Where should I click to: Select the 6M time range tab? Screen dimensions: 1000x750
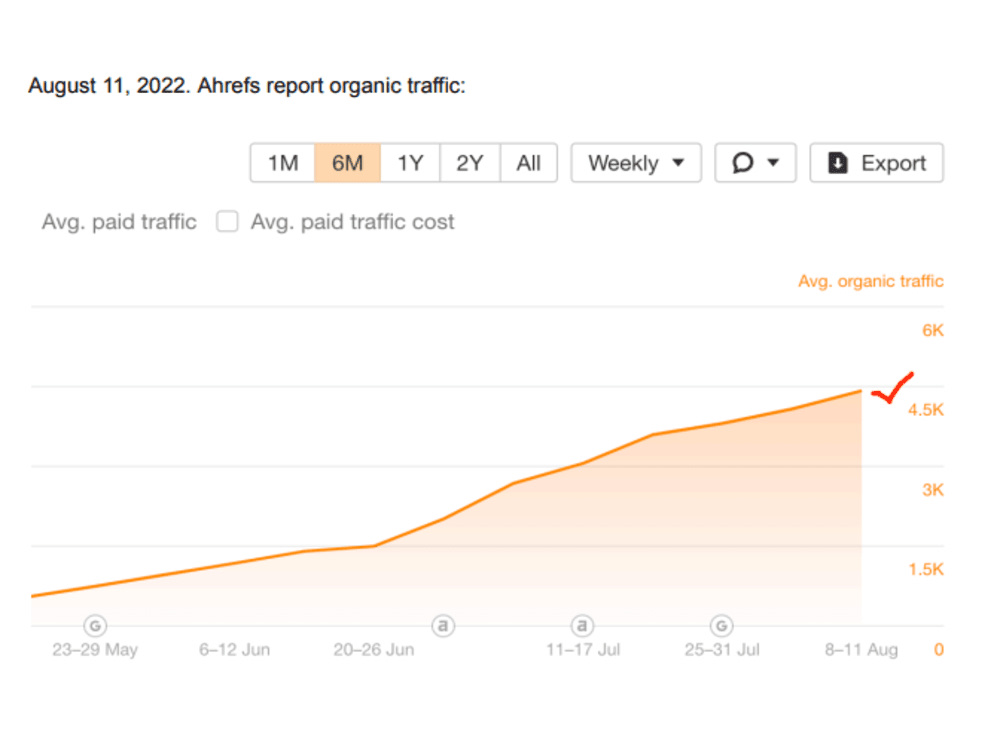click(348, 163)
